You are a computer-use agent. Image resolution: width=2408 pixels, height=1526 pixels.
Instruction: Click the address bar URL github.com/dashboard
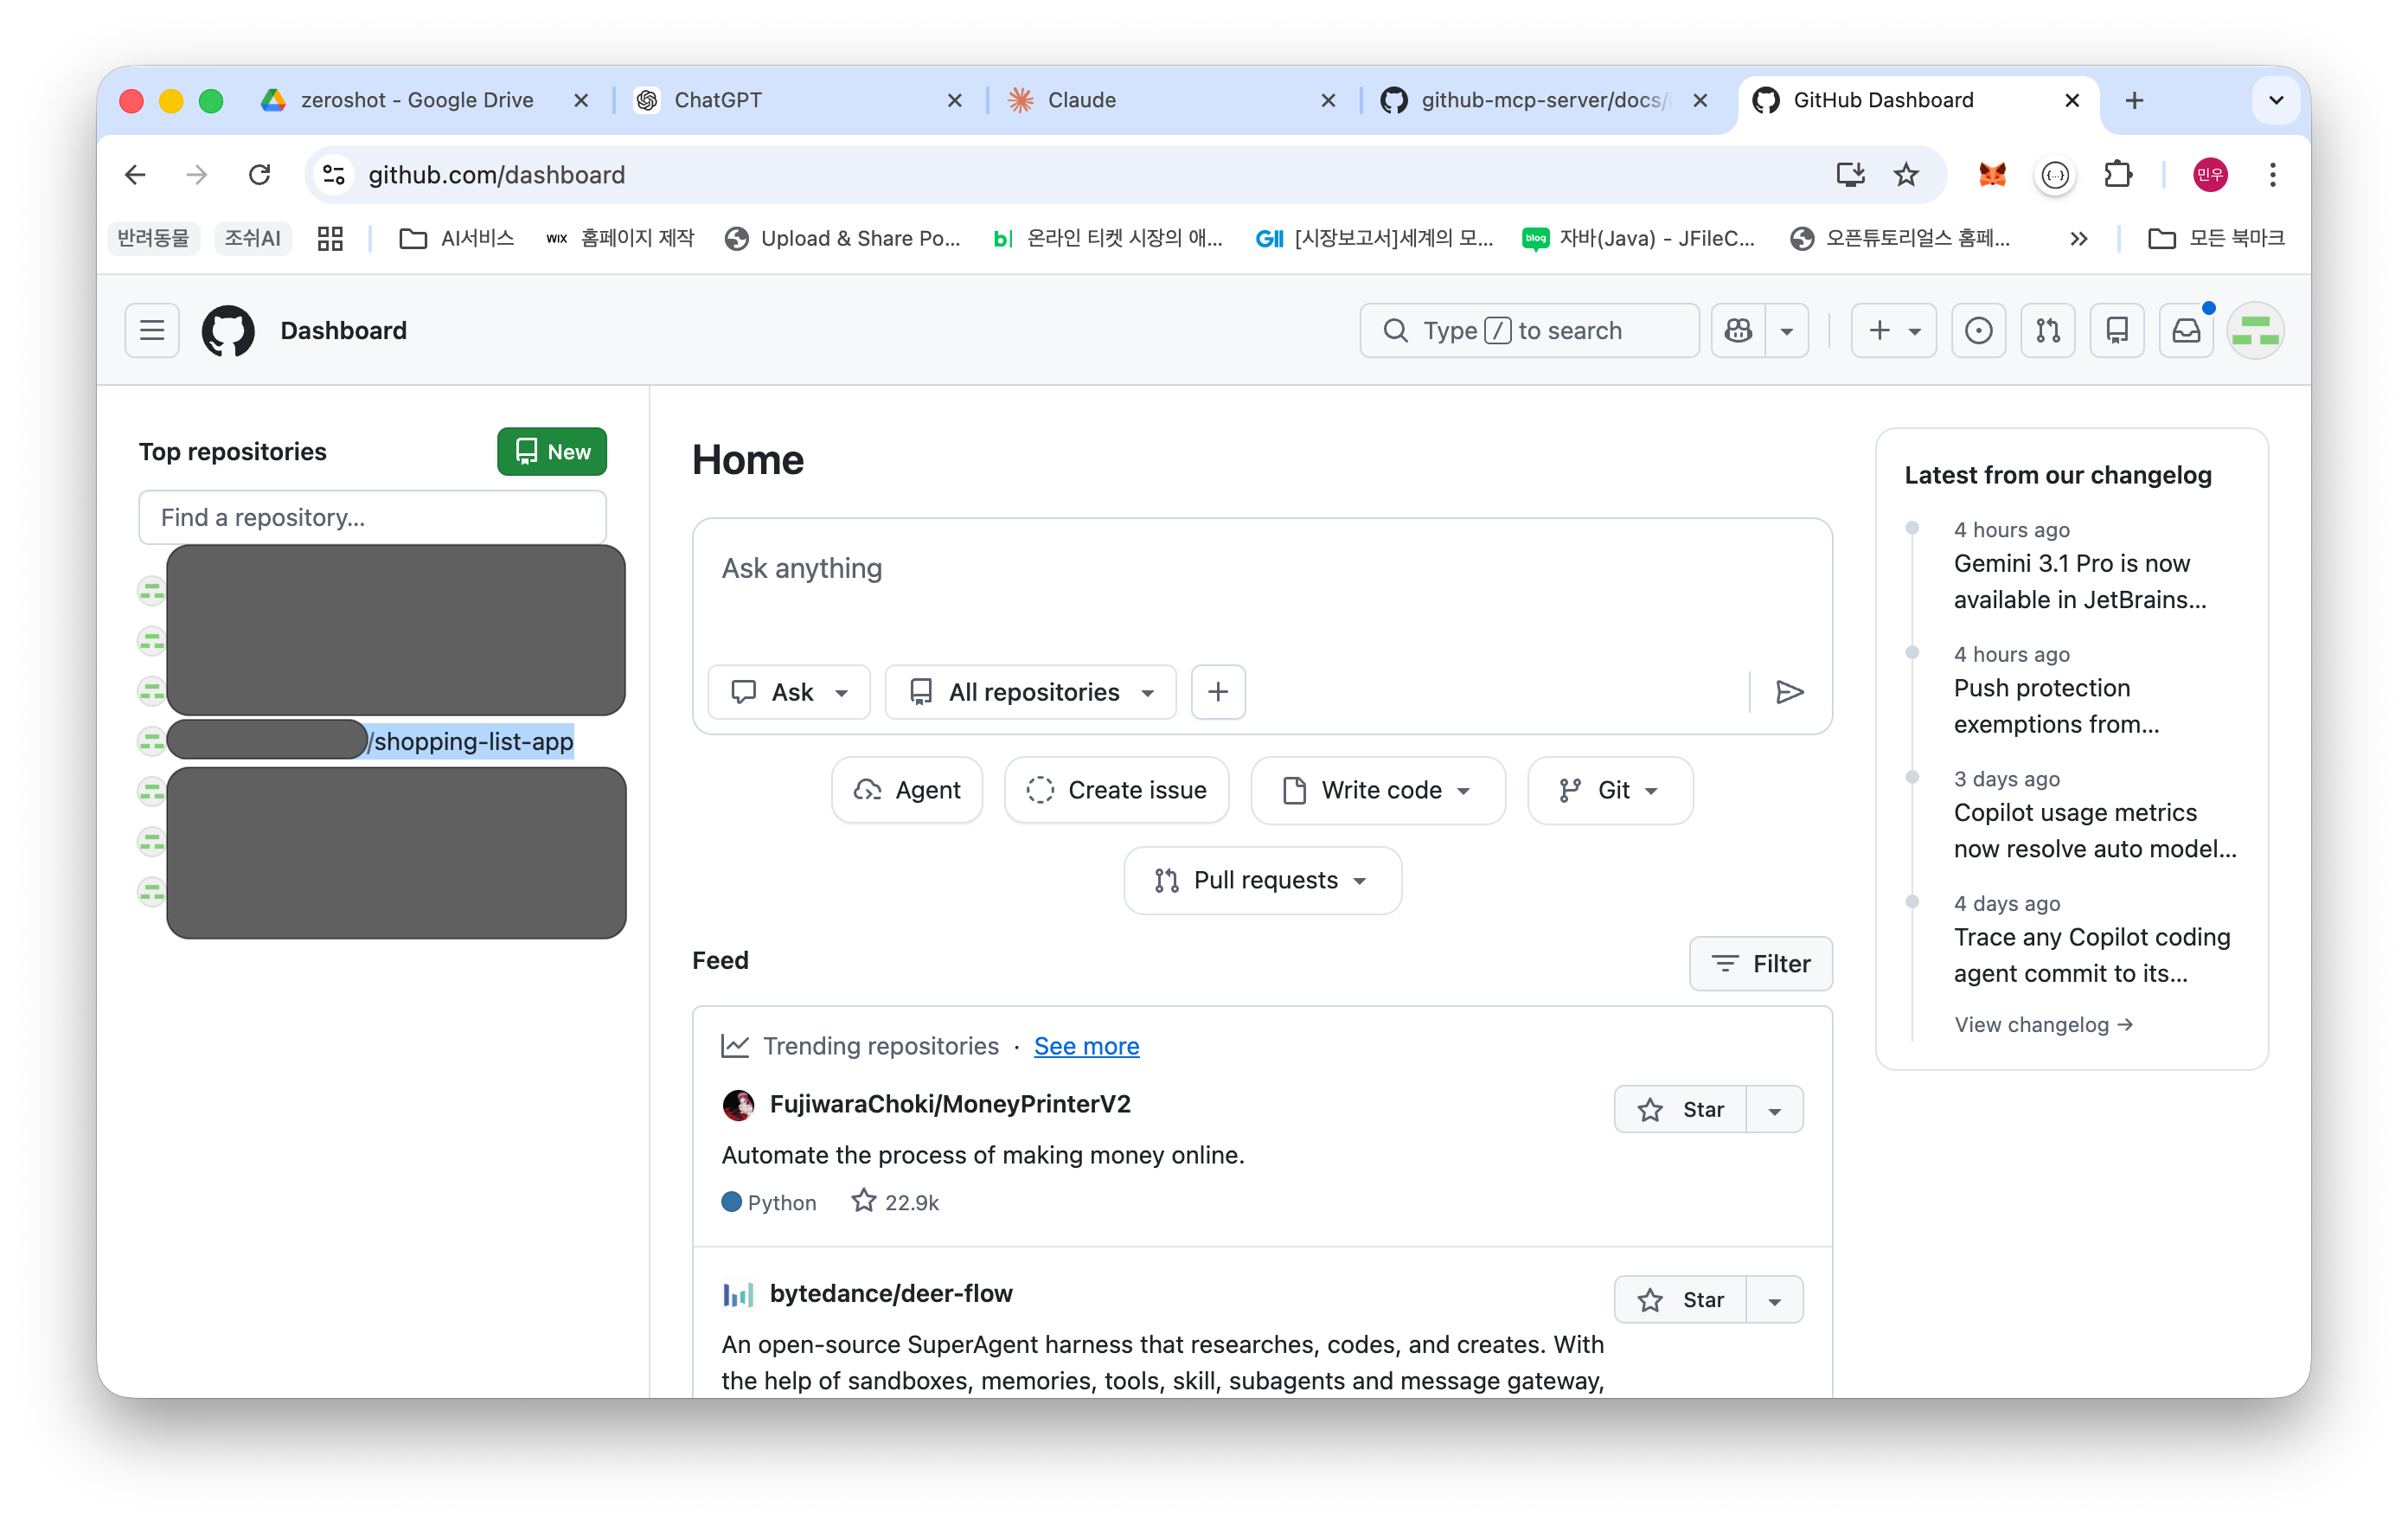click(497, 175)
